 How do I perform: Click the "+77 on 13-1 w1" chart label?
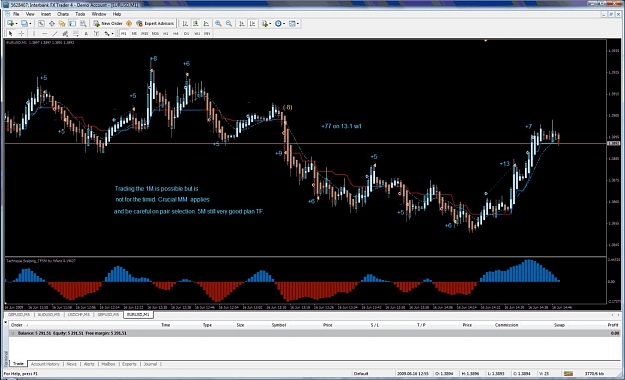point(341,126)
